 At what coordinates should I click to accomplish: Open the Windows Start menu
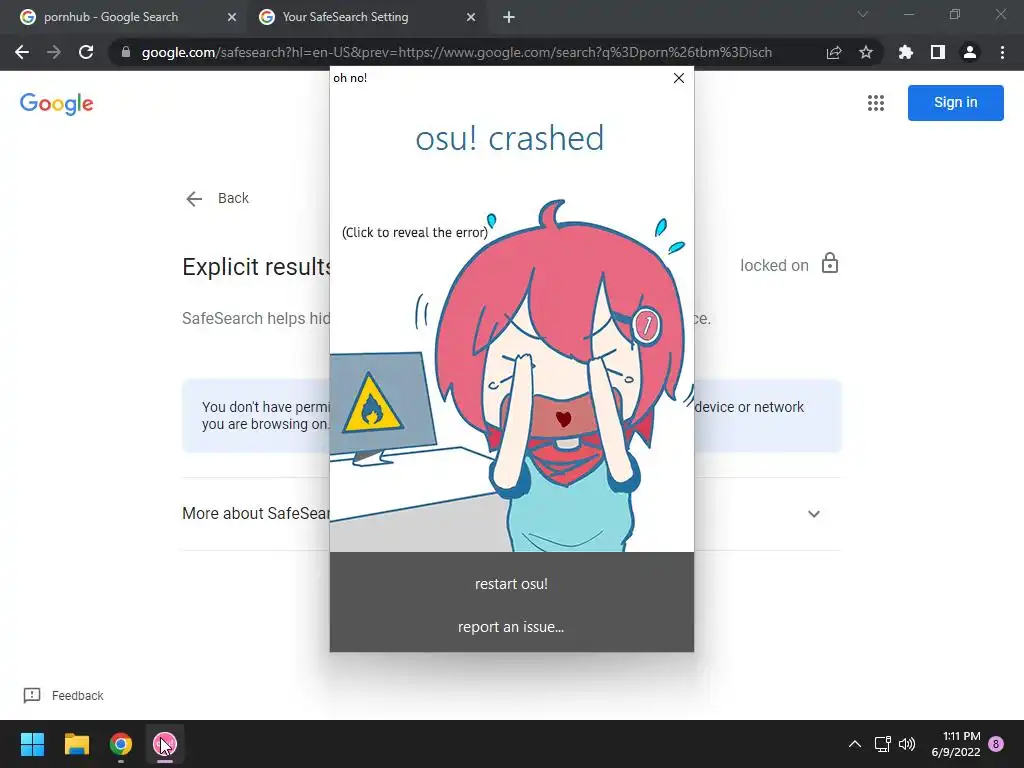click(32, 744)
